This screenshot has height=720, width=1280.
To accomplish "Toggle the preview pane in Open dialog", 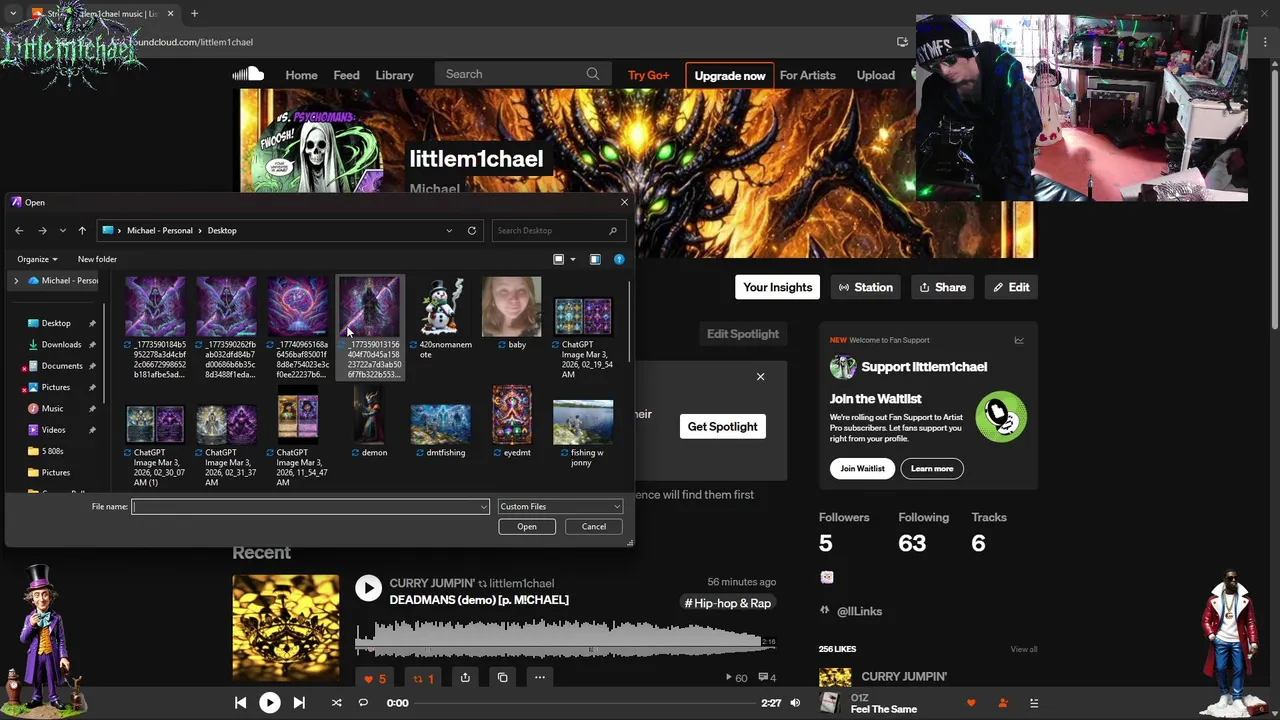I will (595, 259).
